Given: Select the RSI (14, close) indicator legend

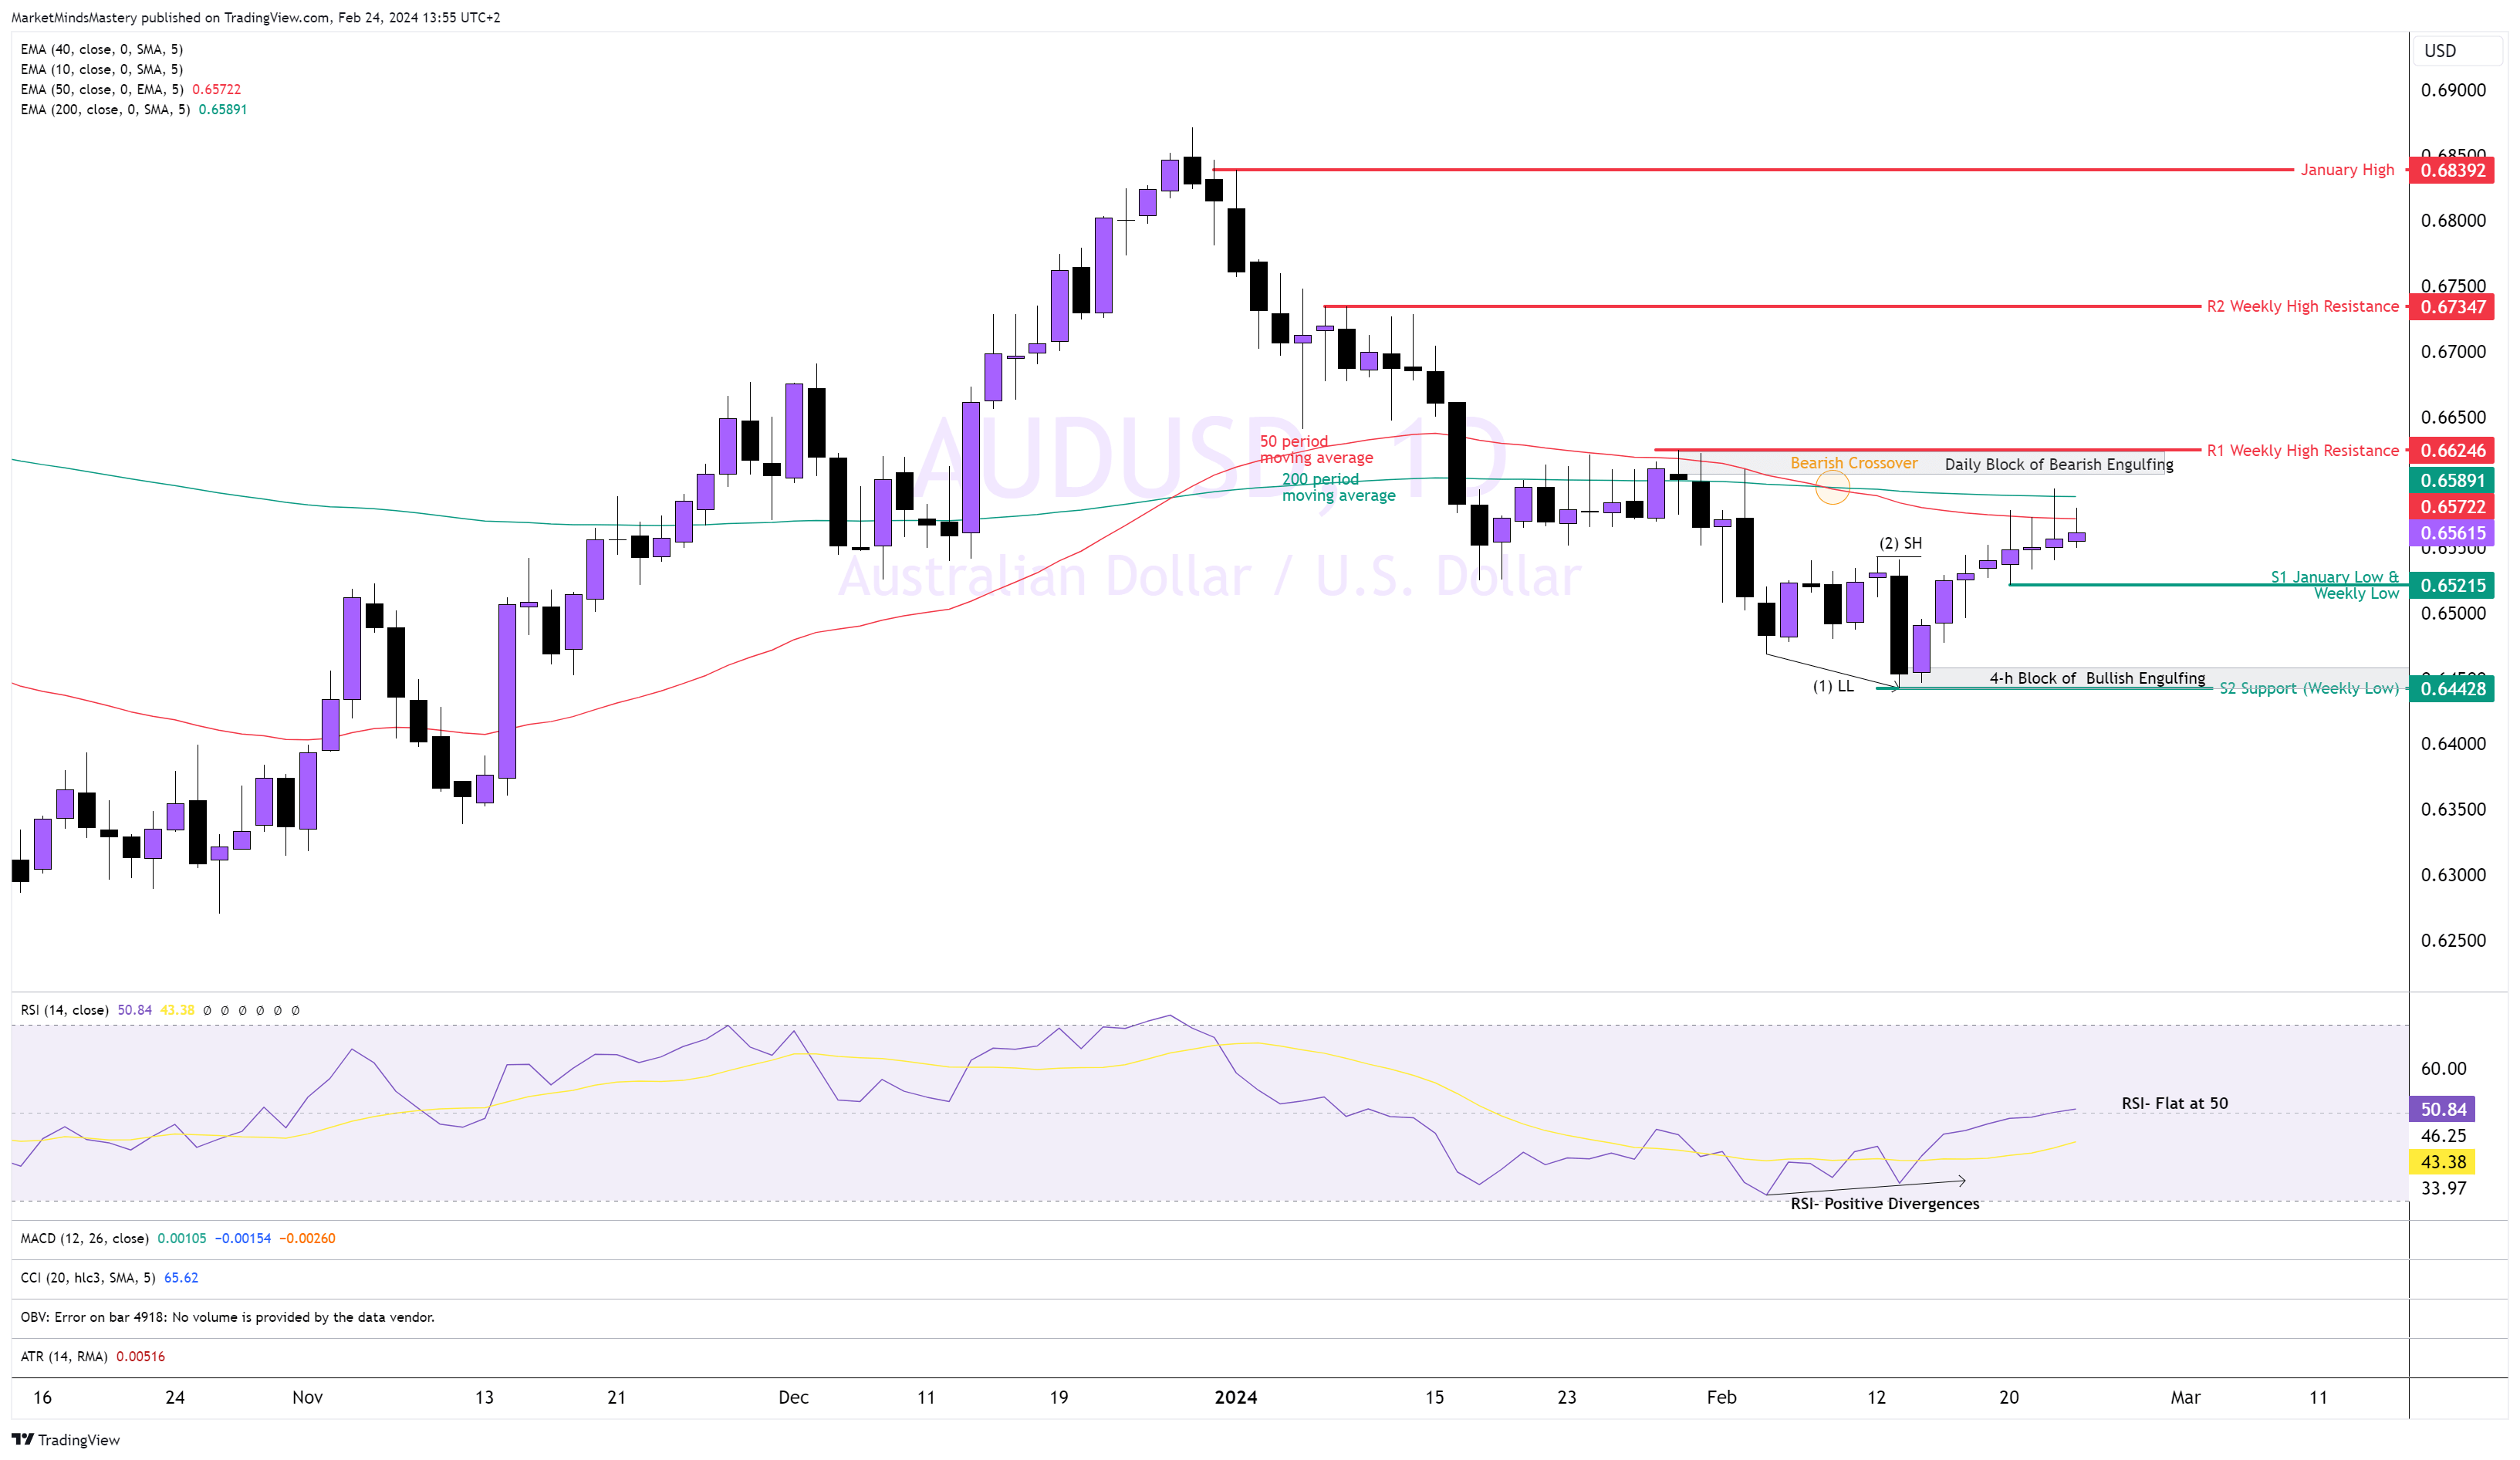Looking at the screenshot, I should click(x=65, y=1010).
